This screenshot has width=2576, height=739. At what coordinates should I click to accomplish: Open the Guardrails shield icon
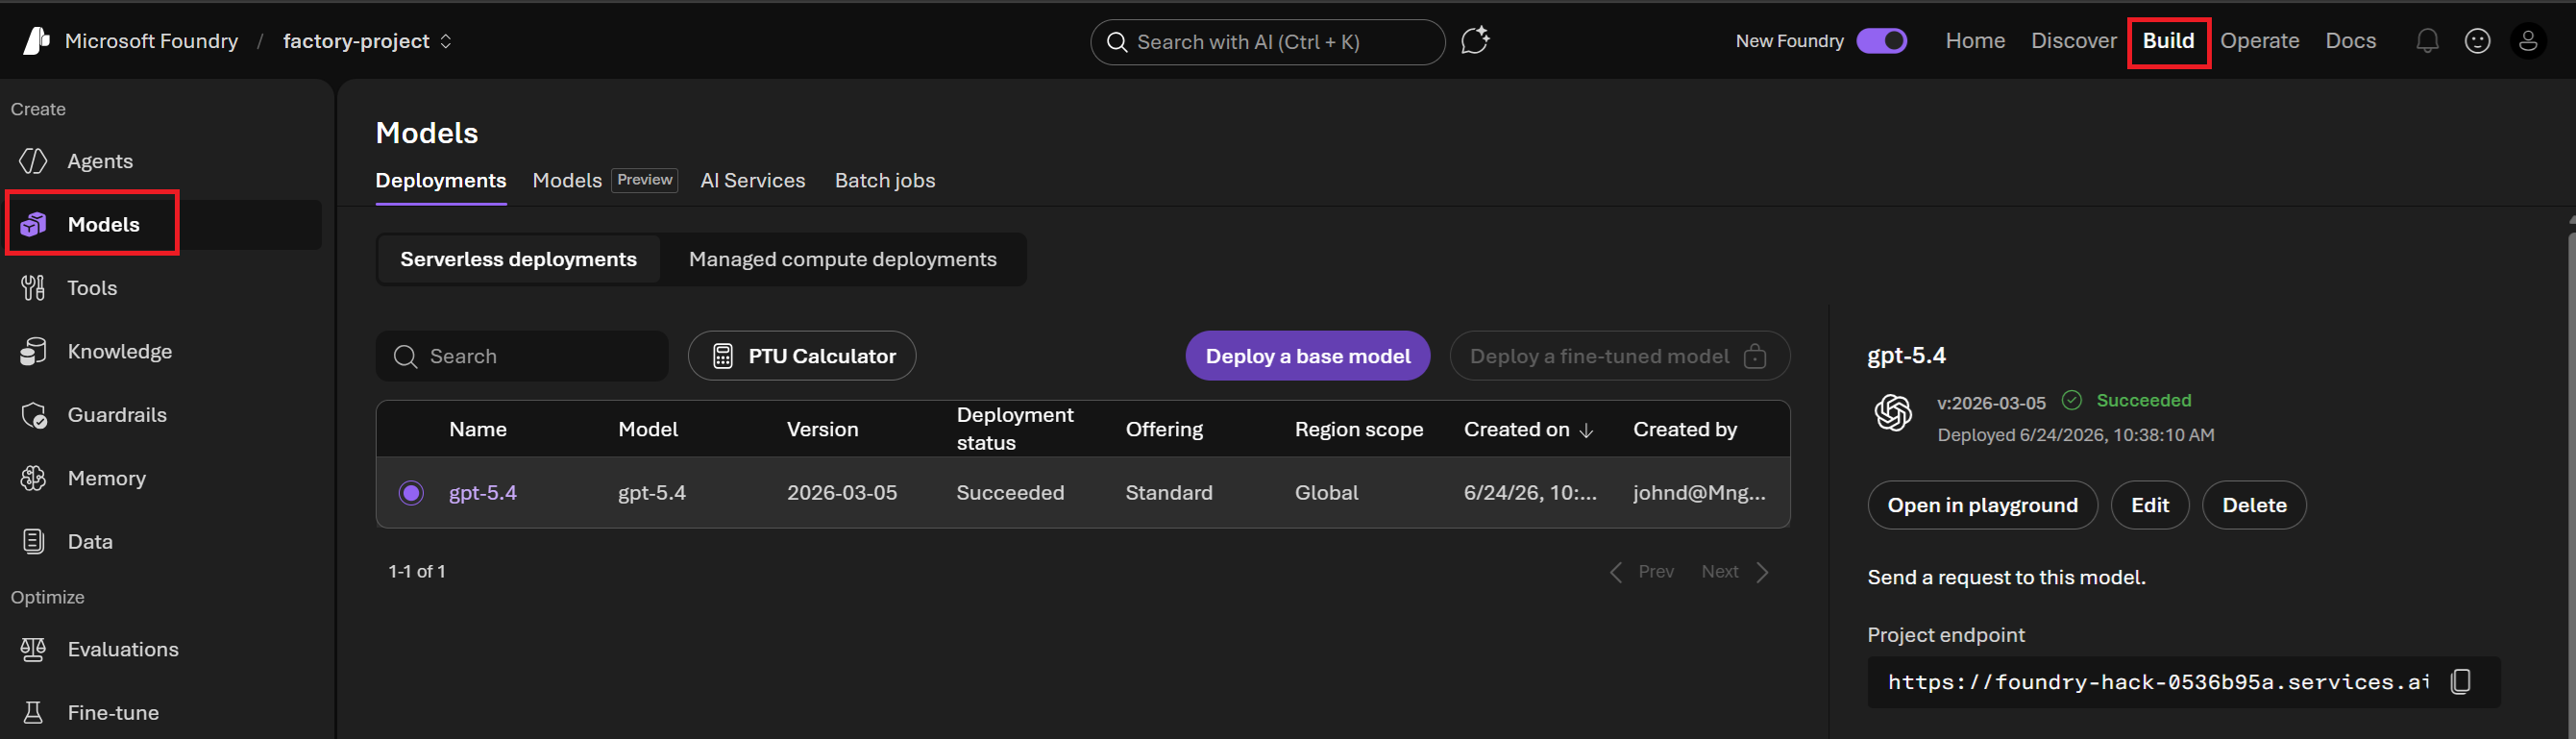pyautogui.click(x=34, y=415)
